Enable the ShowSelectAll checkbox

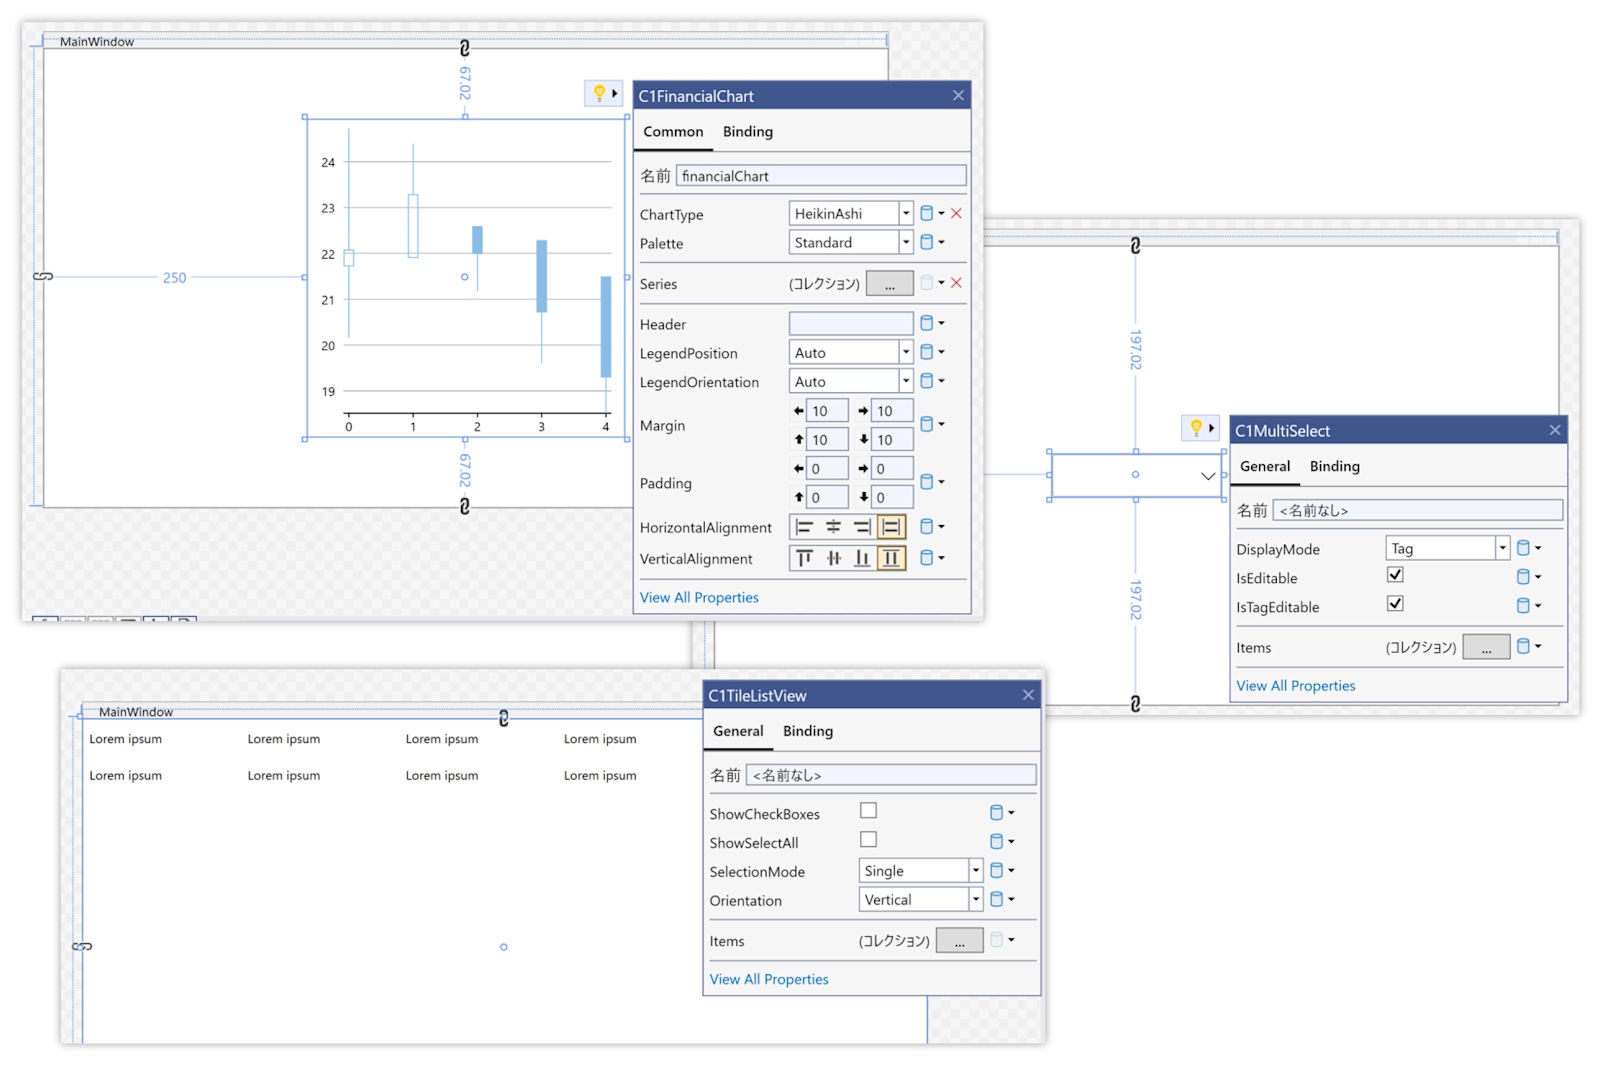point(868,840)
